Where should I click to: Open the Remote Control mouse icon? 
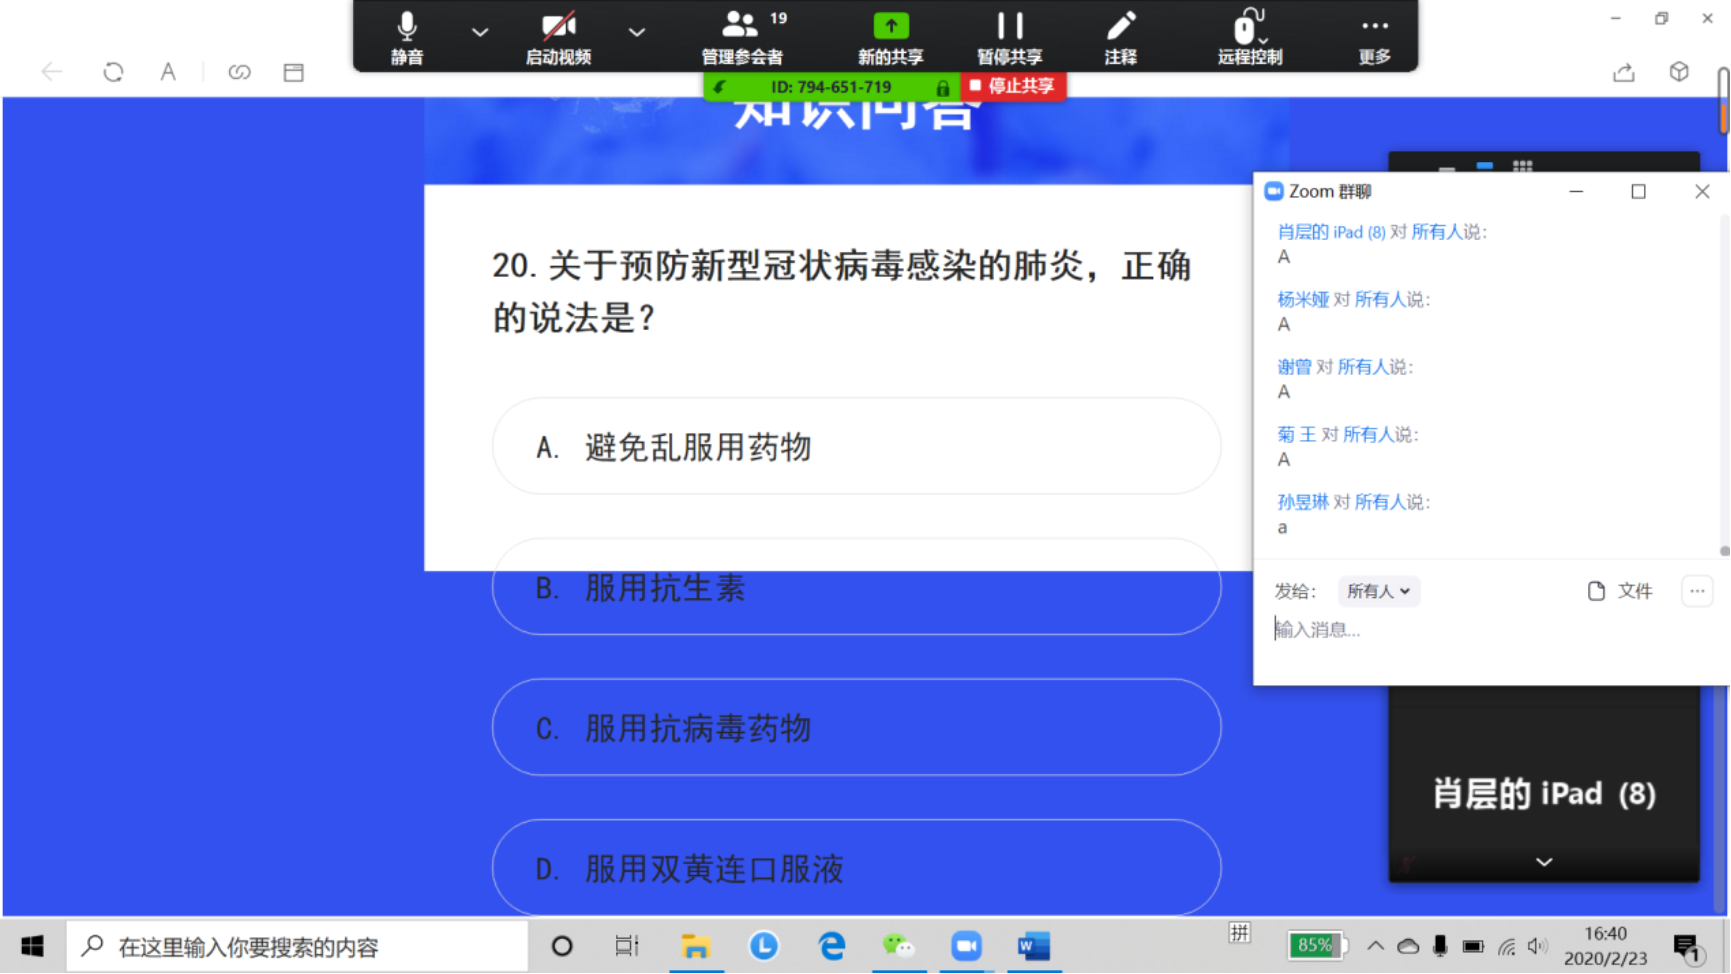tap(1249, 36)
